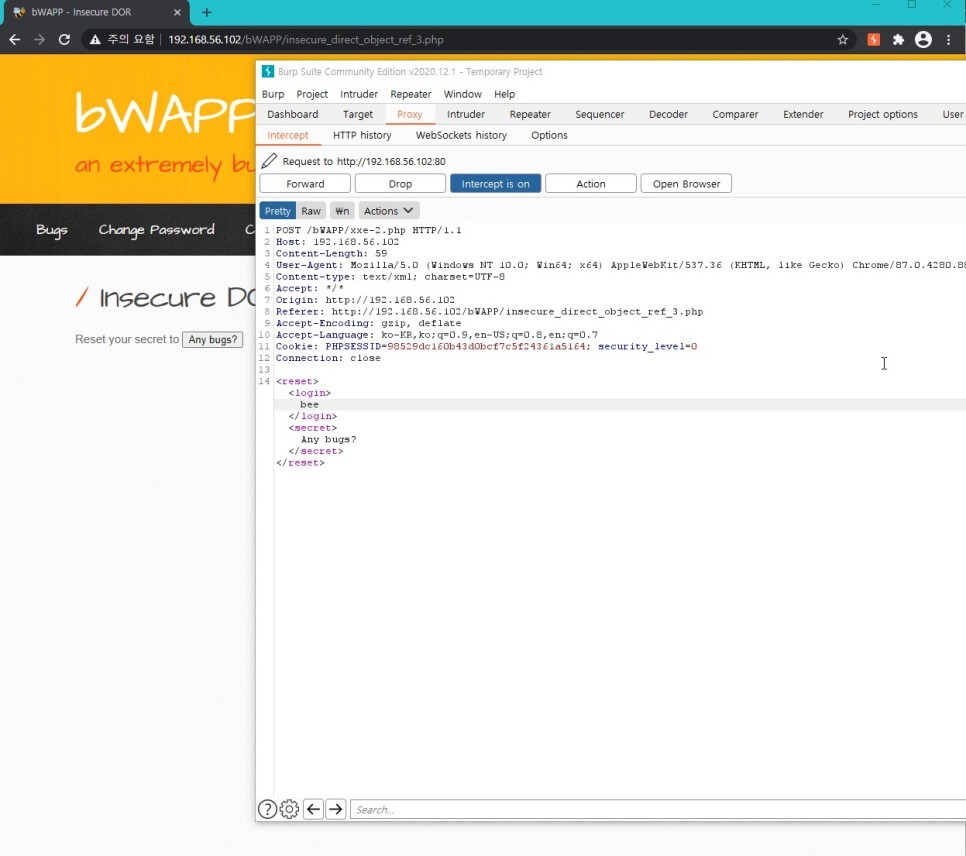This screenshot has width=966, height=856.
Task: Click the Referer header line
Action: click(489, 311)
